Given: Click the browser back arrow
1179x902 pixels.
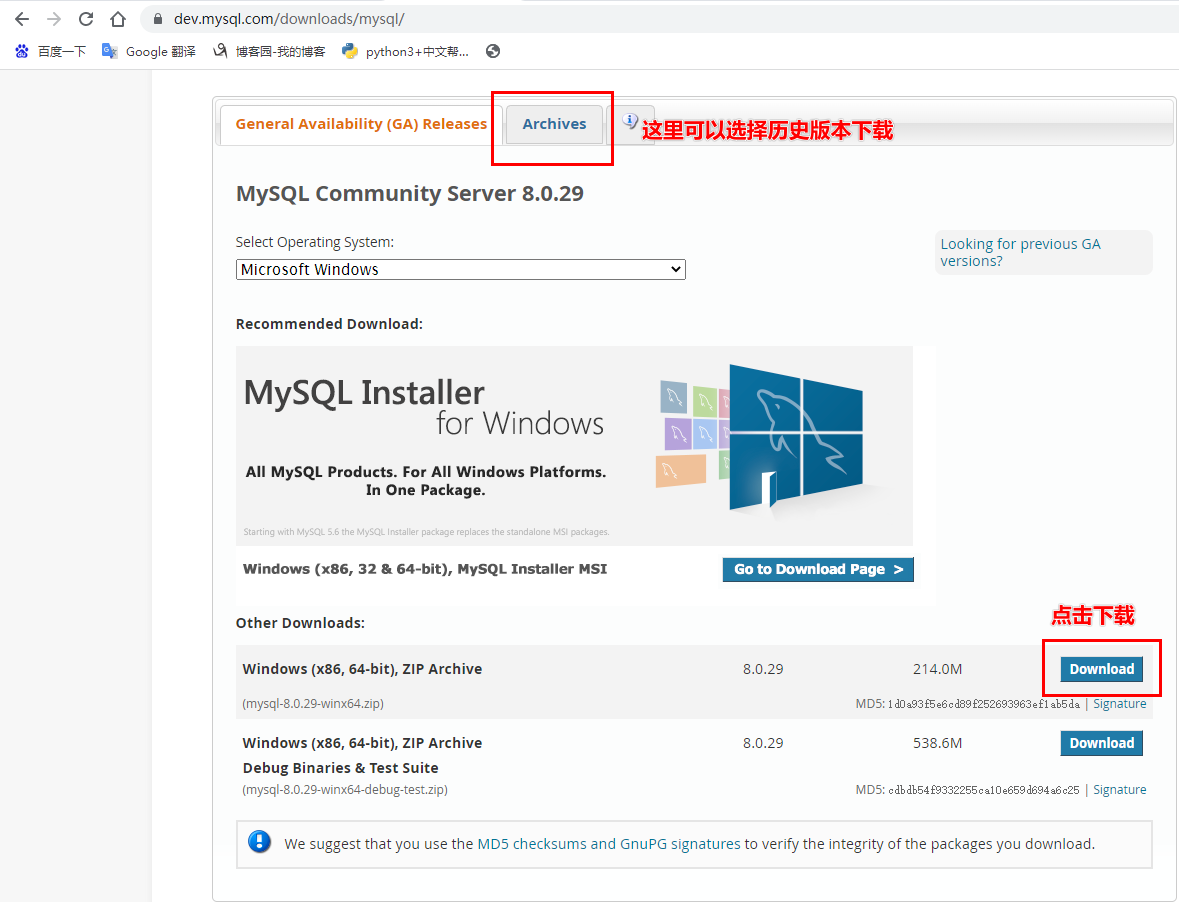Looking at the screenshot, I should [22, 19].
